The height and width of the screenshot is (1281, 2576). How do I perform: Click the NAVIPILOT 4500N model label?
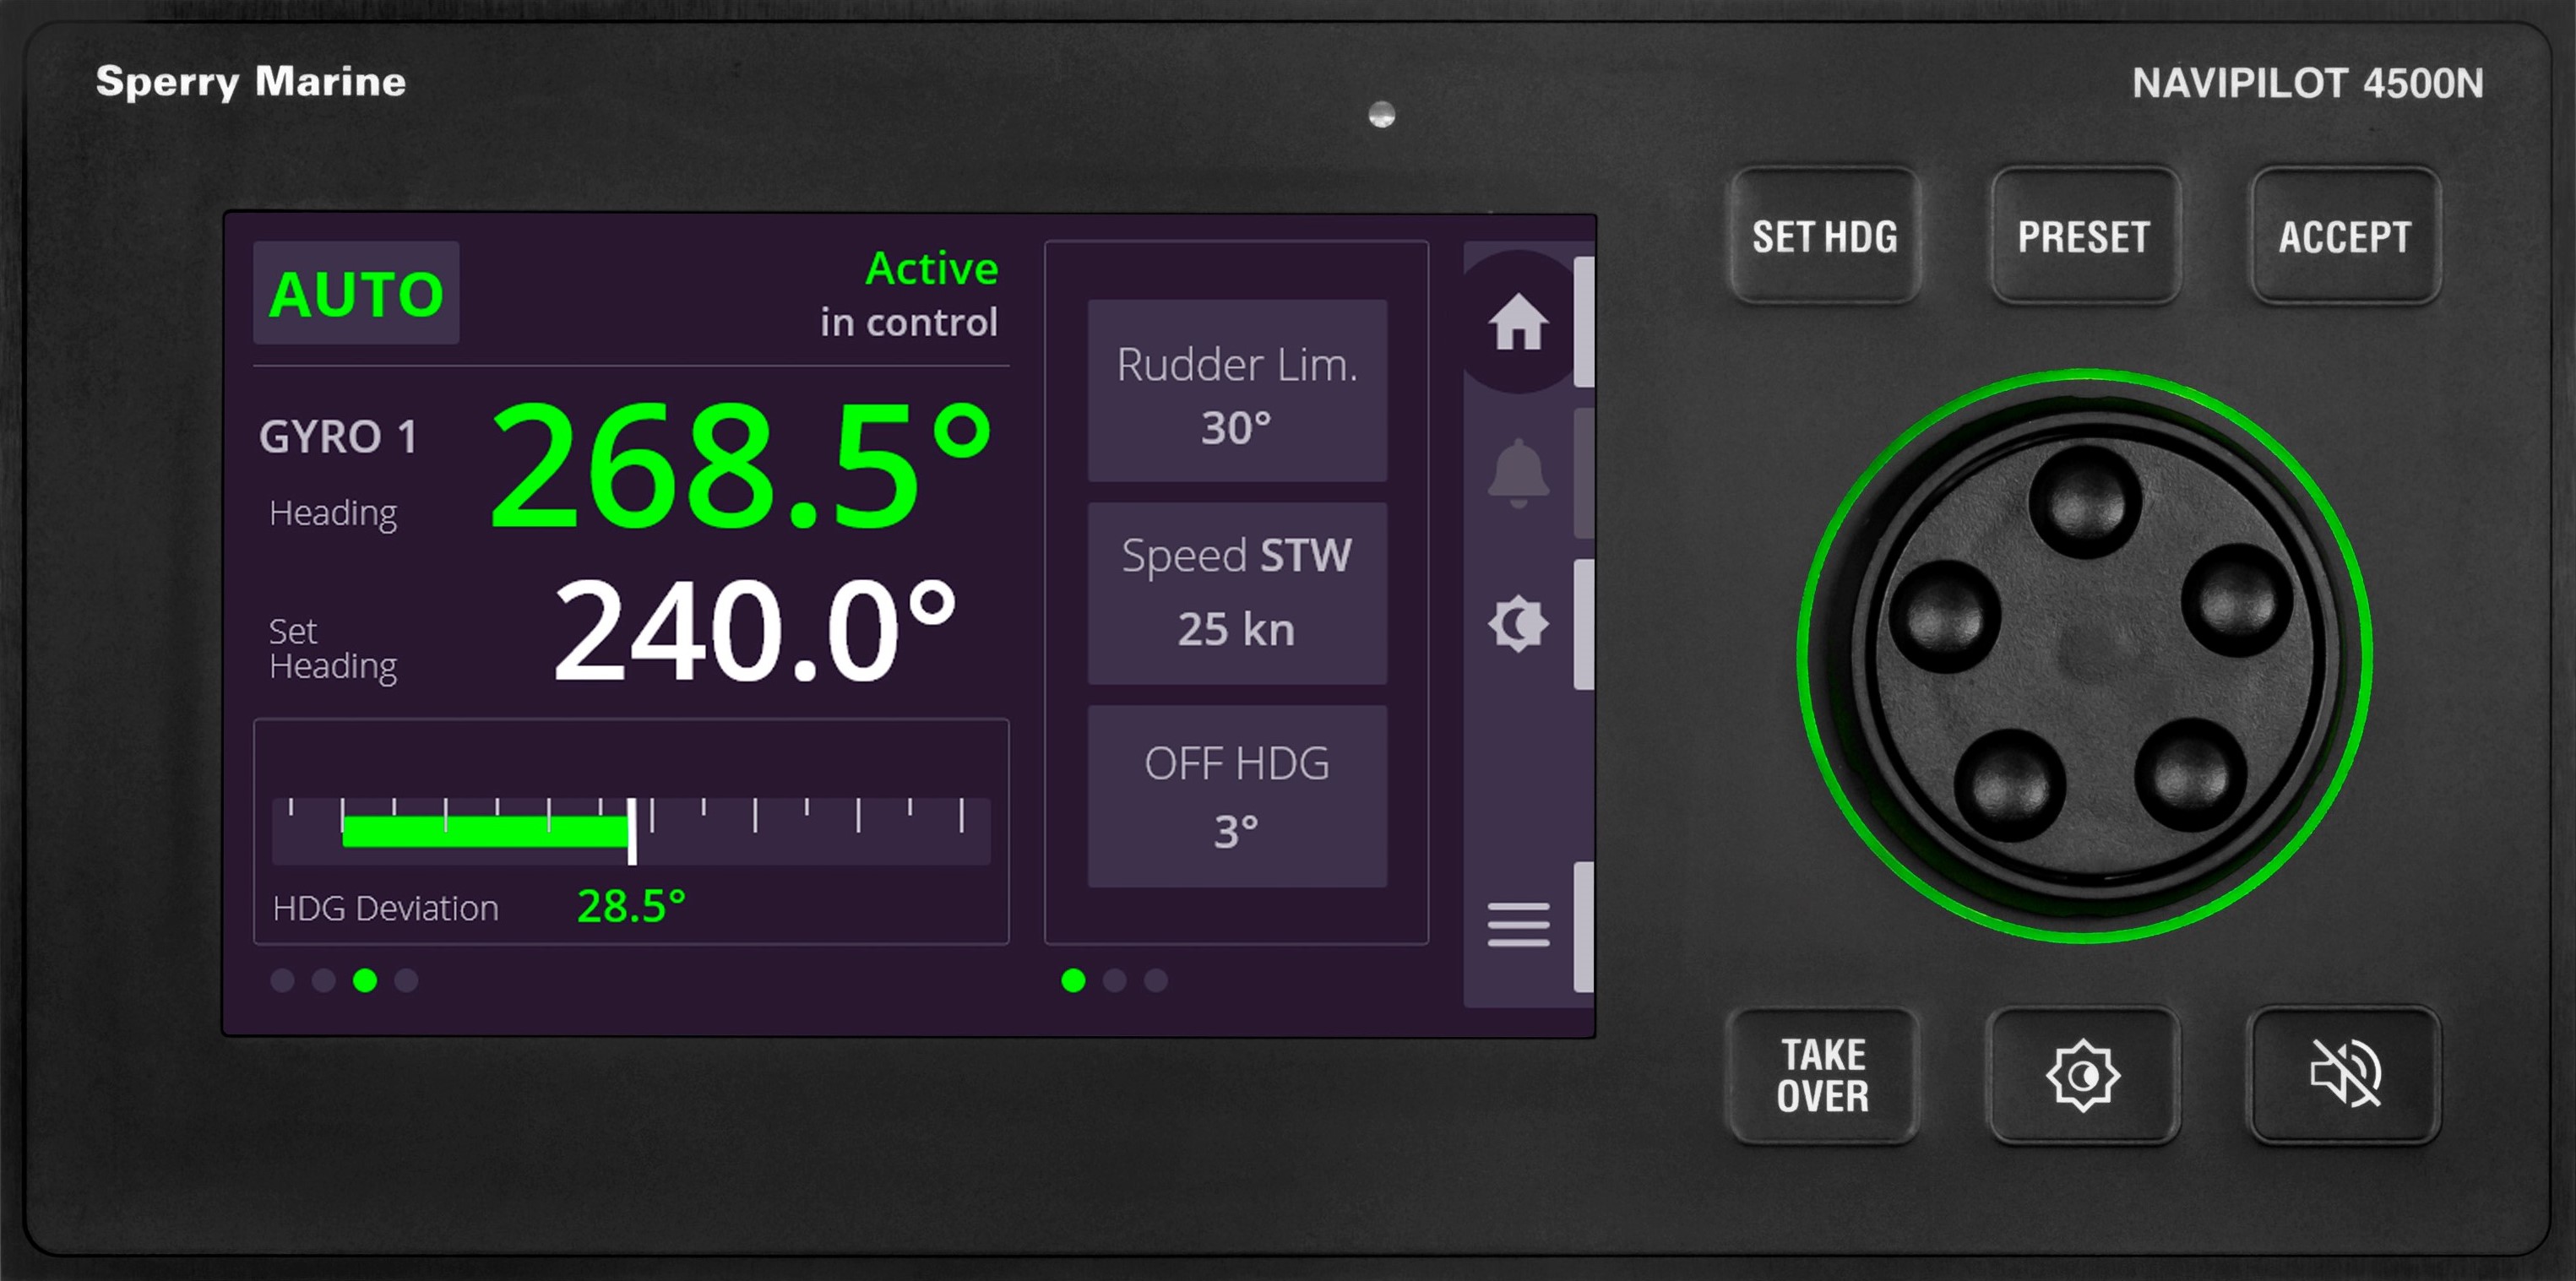click(x=2307, y=83)
